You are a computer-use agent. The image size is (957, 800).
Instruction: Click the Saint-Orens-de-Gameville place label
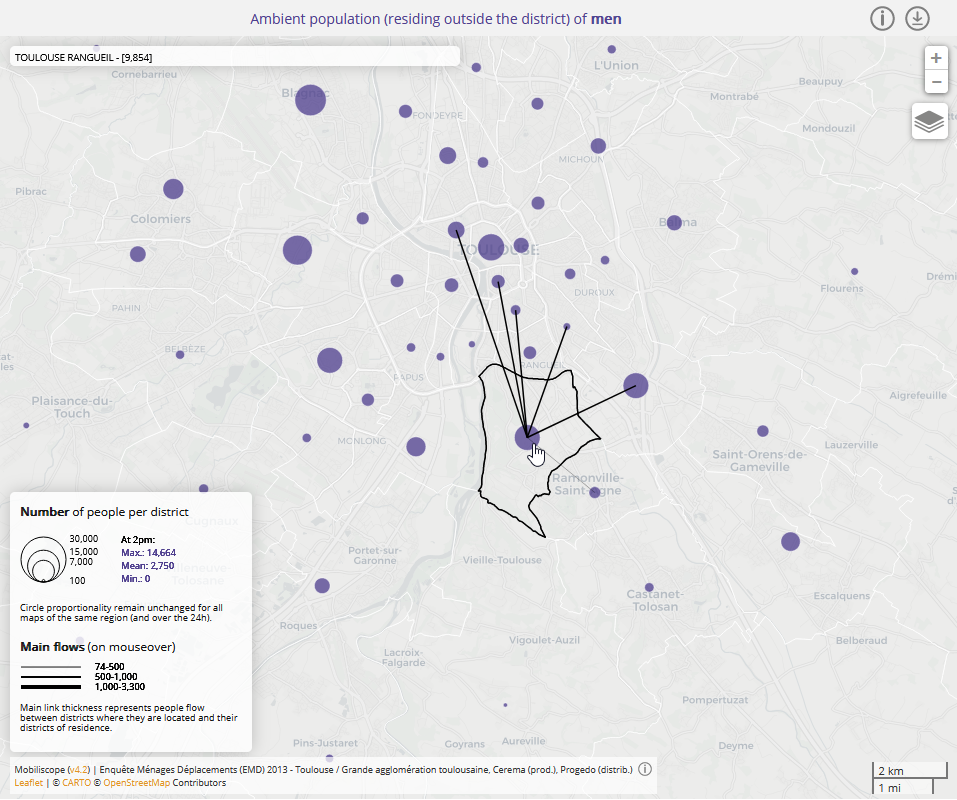coord(760,461)
